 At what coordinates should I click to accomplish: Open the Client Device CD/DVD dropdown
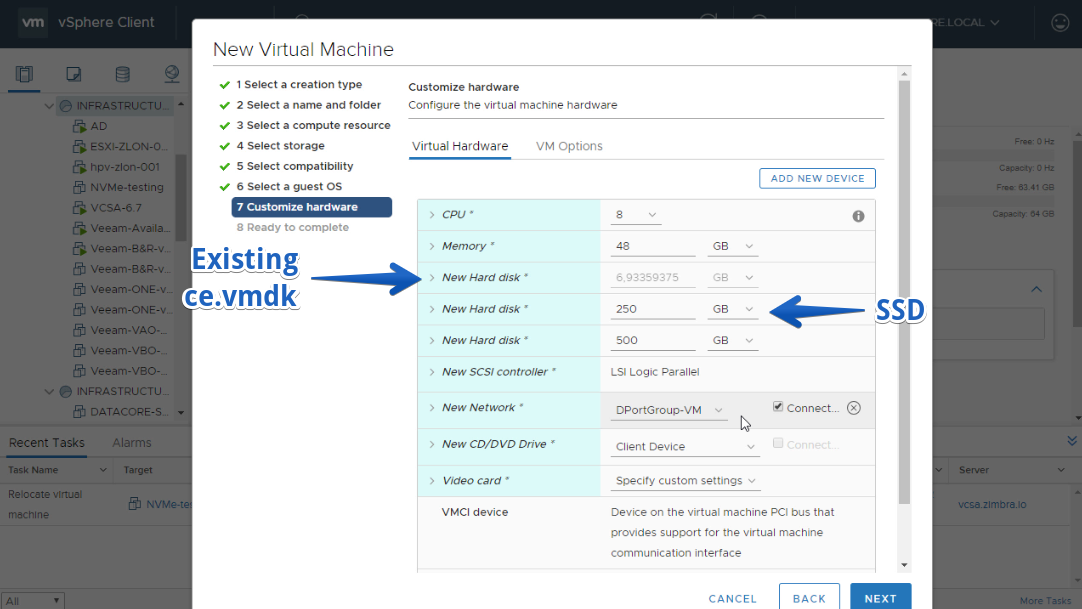click(685, 446)
